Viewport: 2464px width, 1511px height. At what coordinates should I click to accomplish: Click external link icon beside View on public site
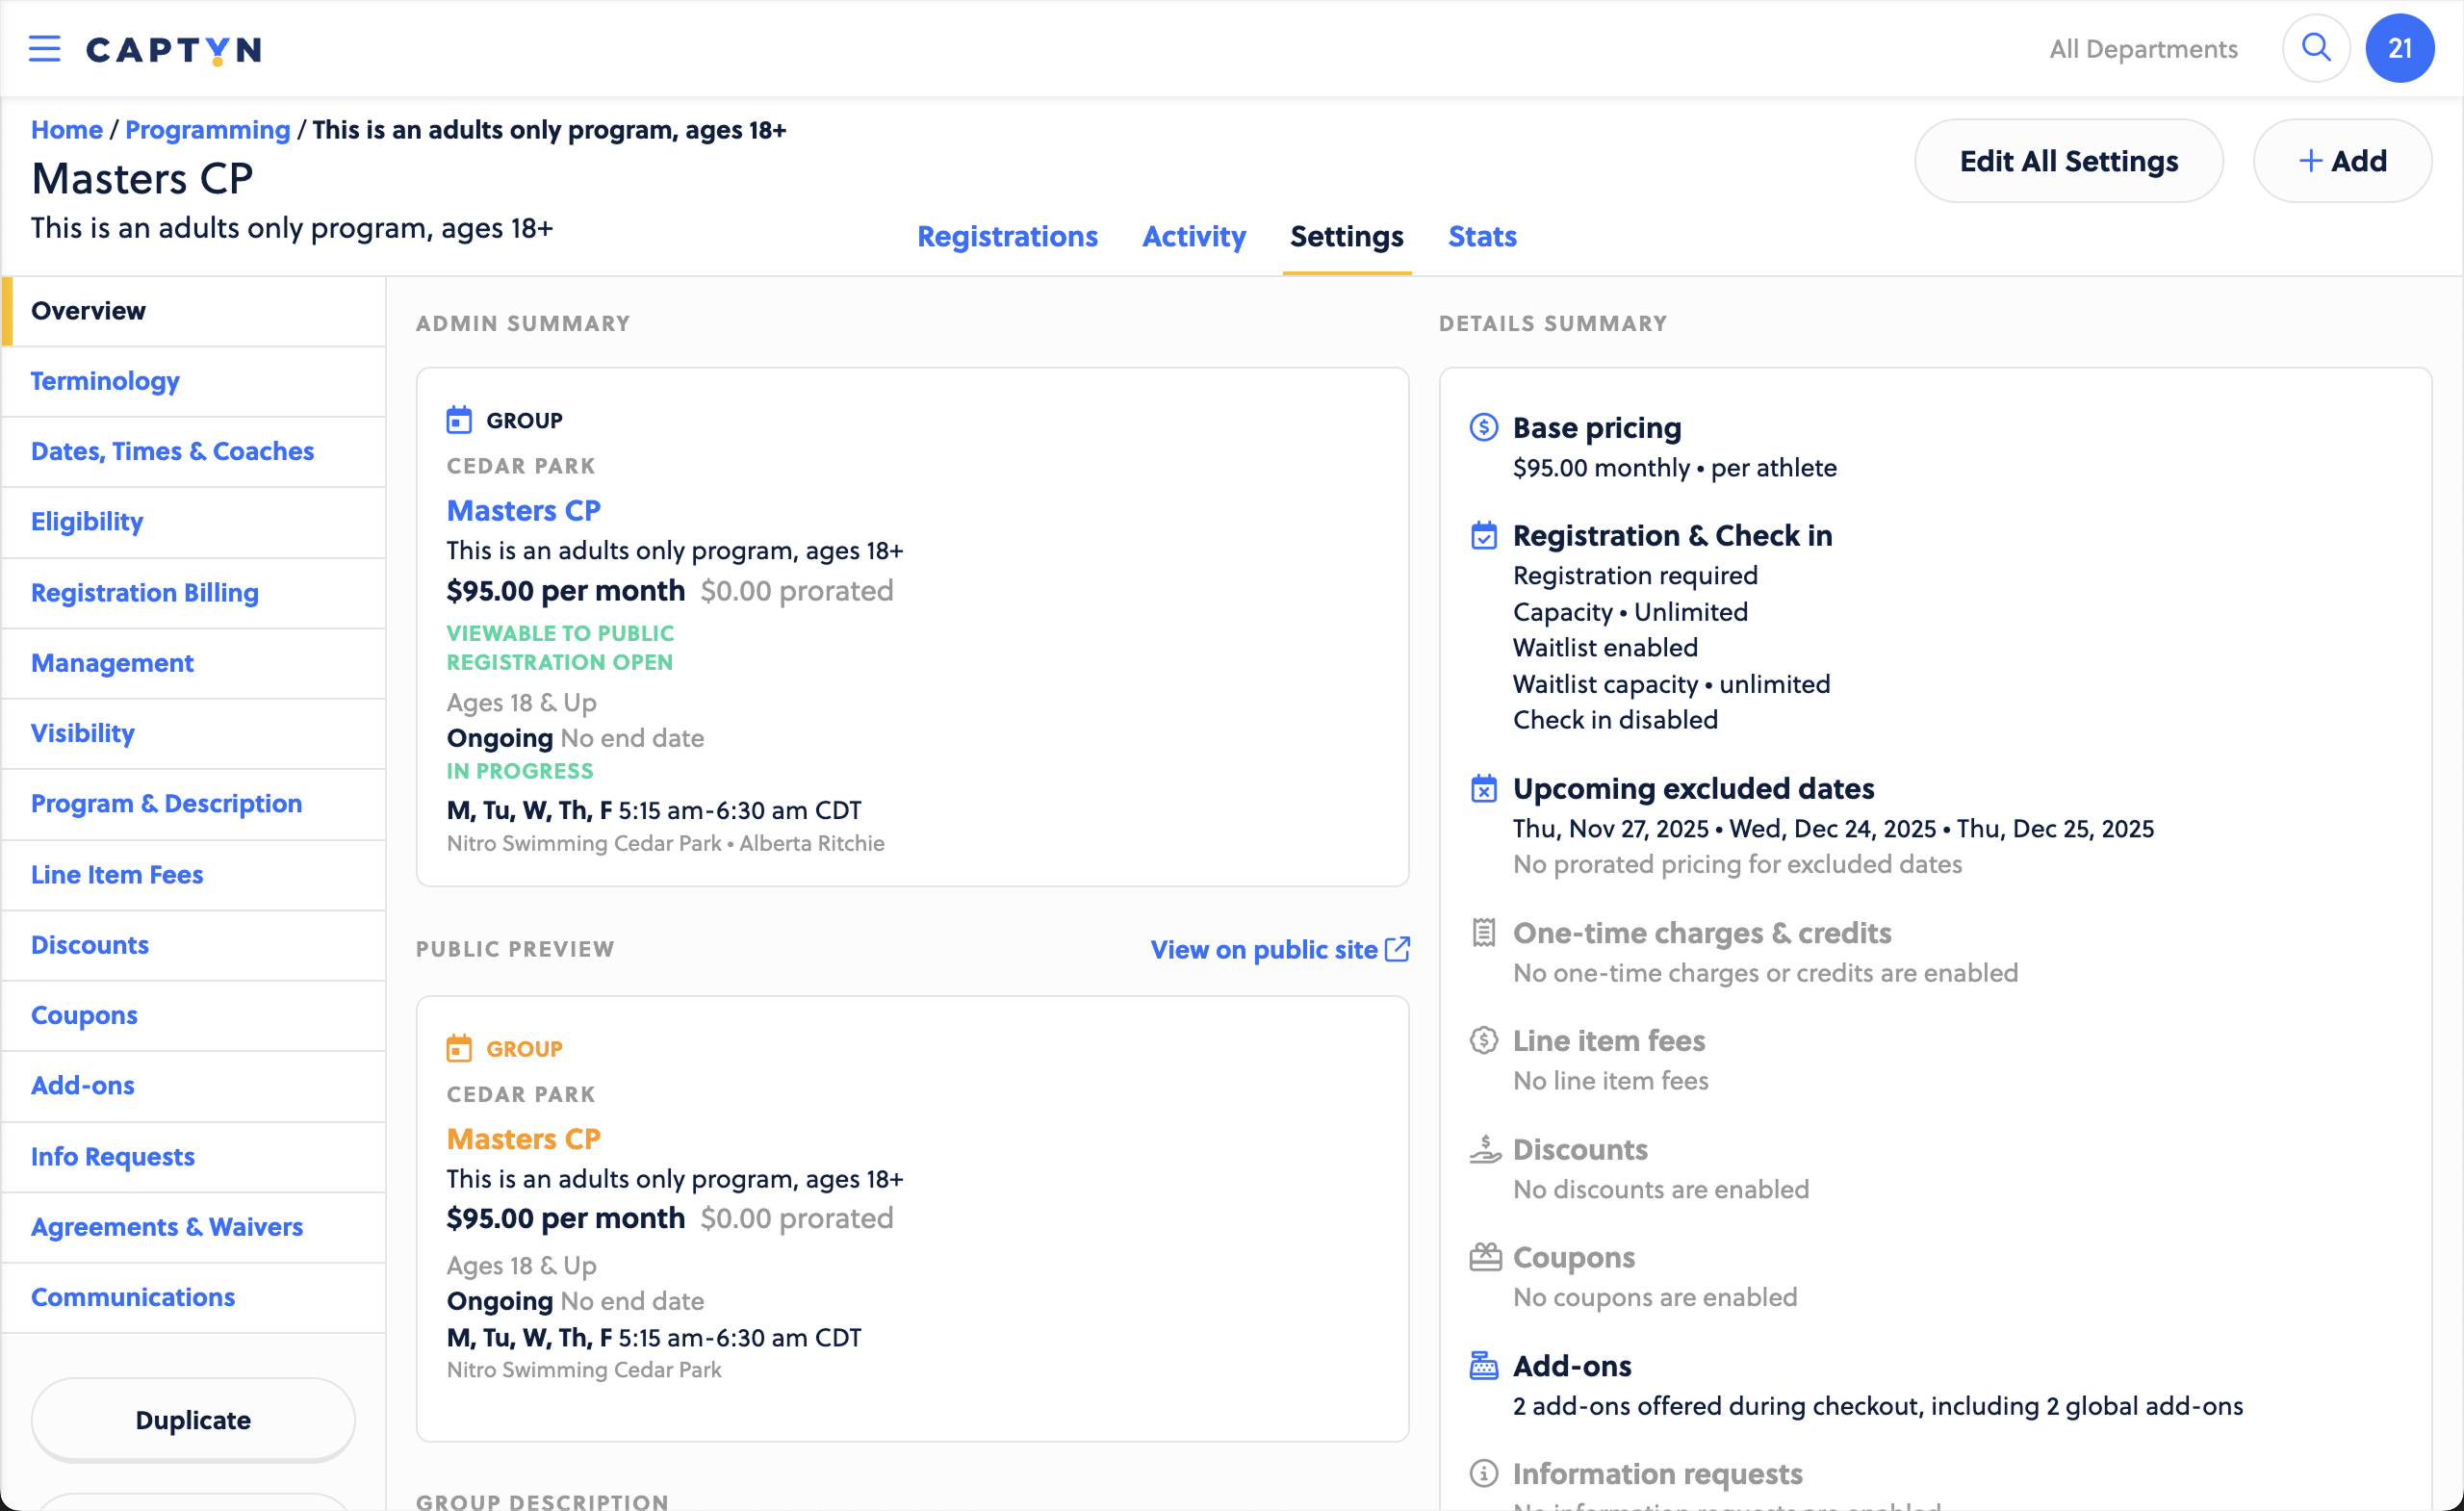coord(1397,949)
